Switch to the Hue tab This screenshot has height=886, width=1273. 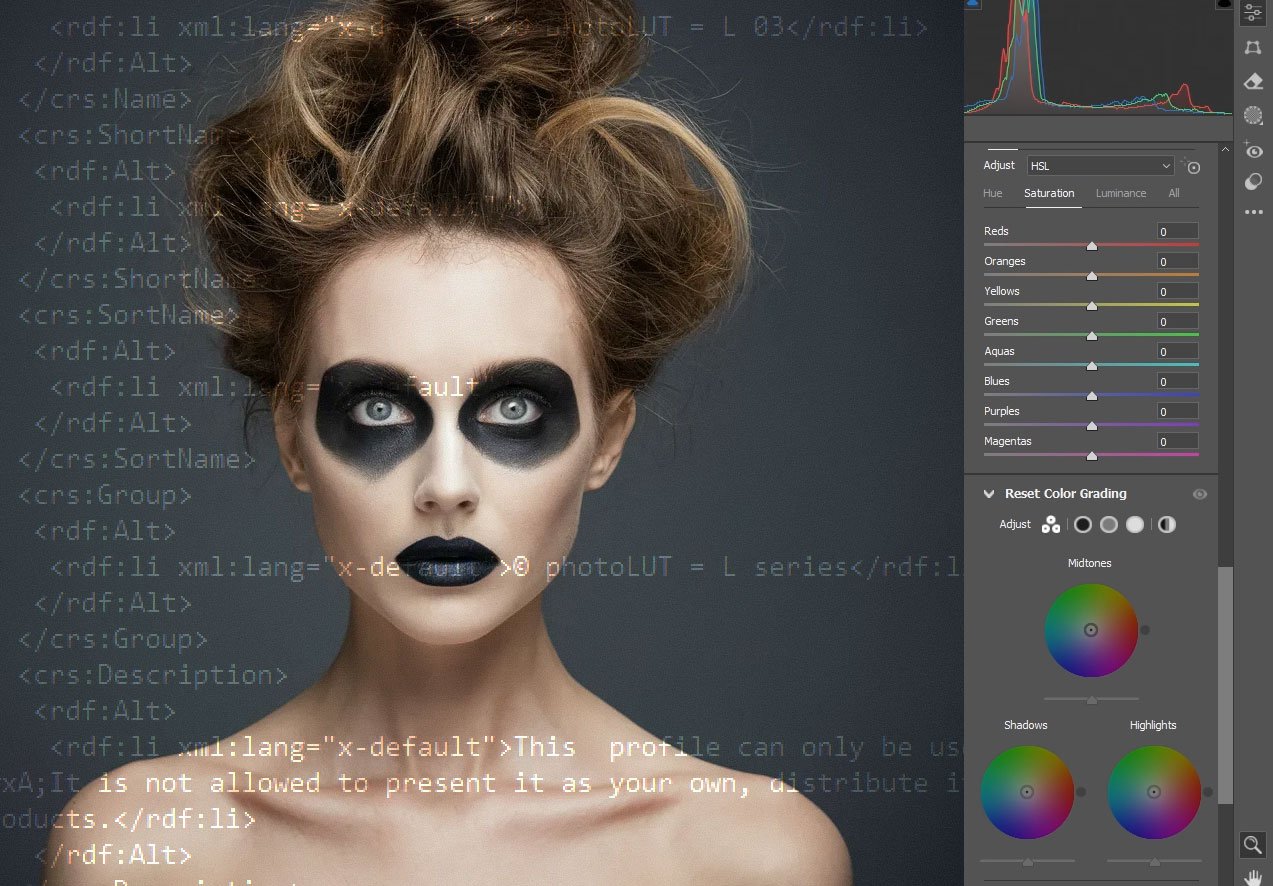point(992,193)
